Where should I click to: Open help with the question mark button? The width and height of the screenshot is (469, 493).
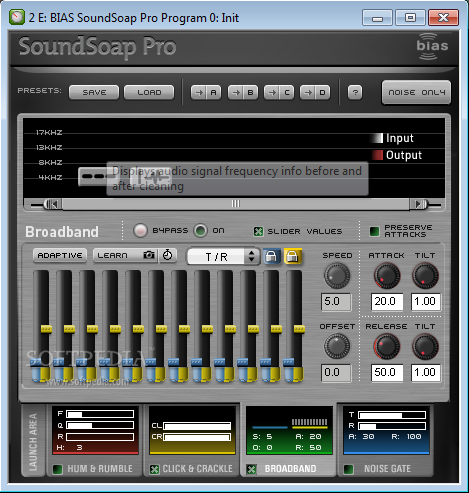(x=355, y=92)
